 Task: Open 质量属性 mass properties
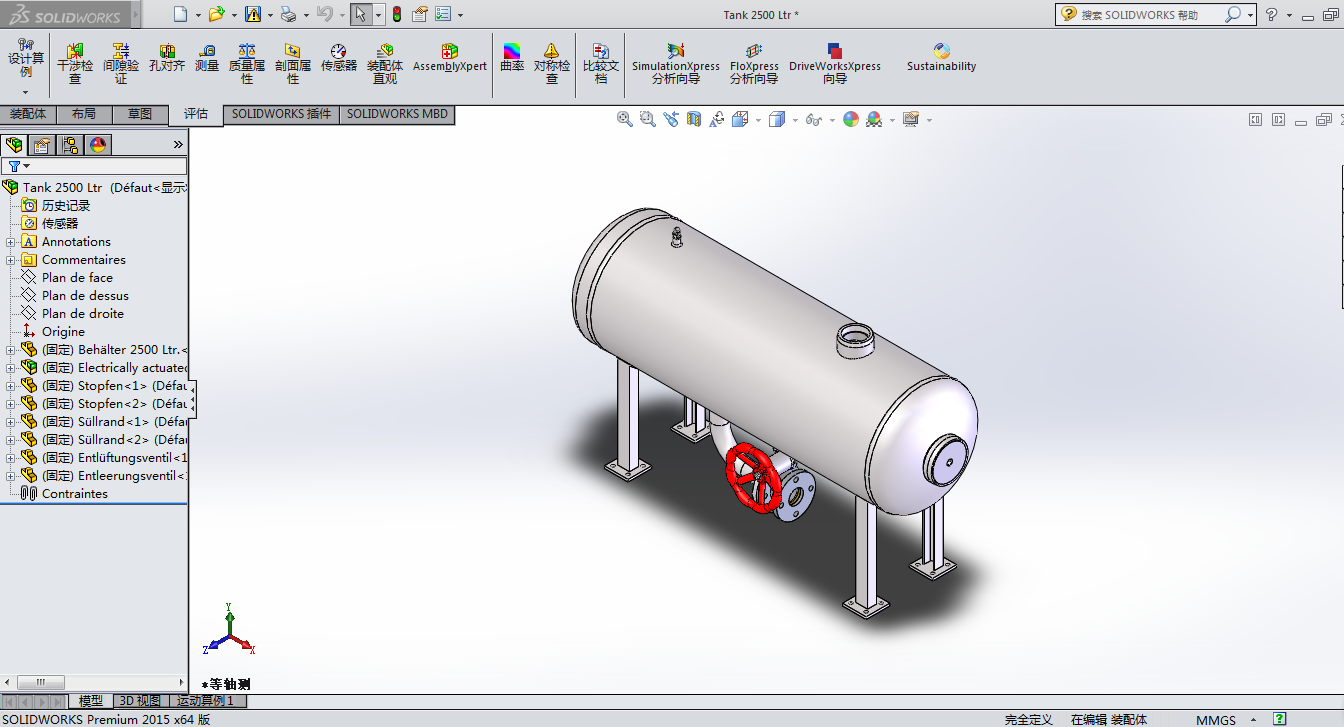(247, 62)
